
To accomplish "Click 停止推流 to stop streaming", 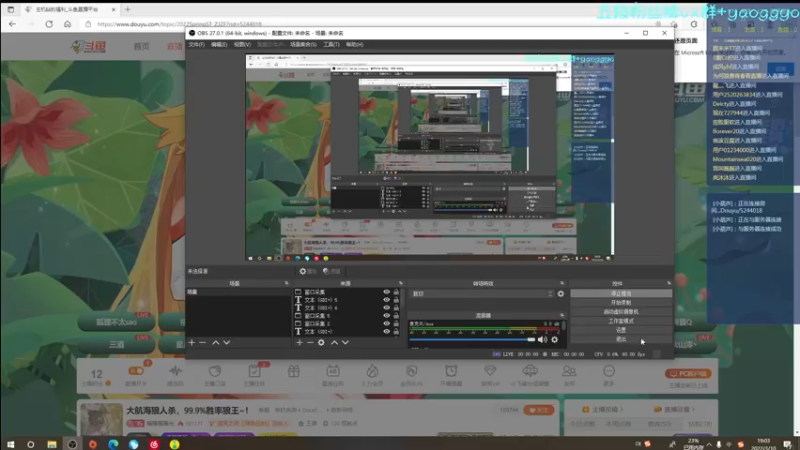I will coord(621,294).
